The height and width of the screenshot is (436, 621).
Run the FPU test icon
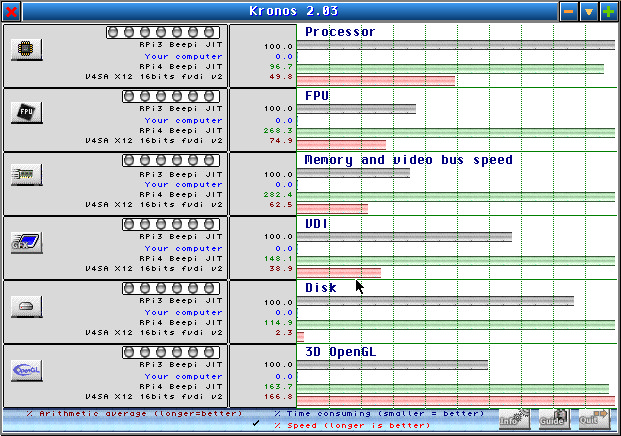click(27, 113)
